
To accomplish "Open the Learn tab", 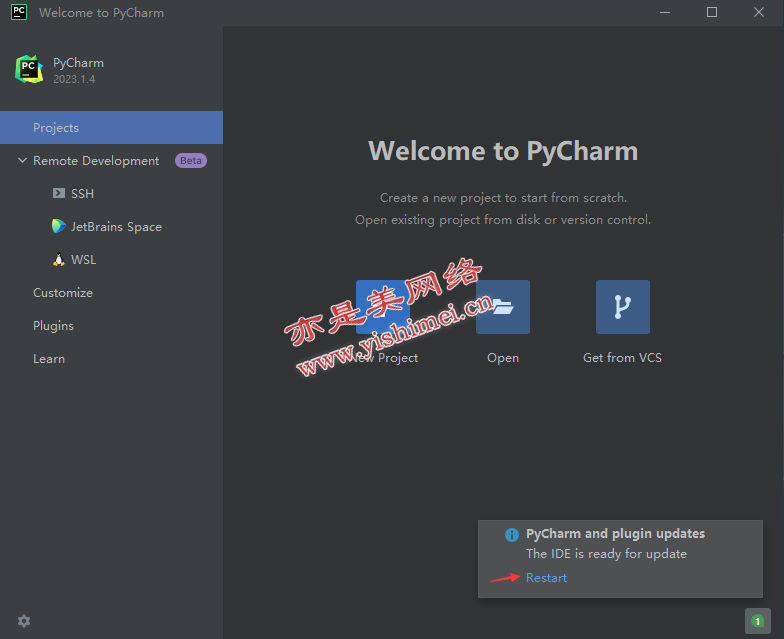I will (49, 359).
